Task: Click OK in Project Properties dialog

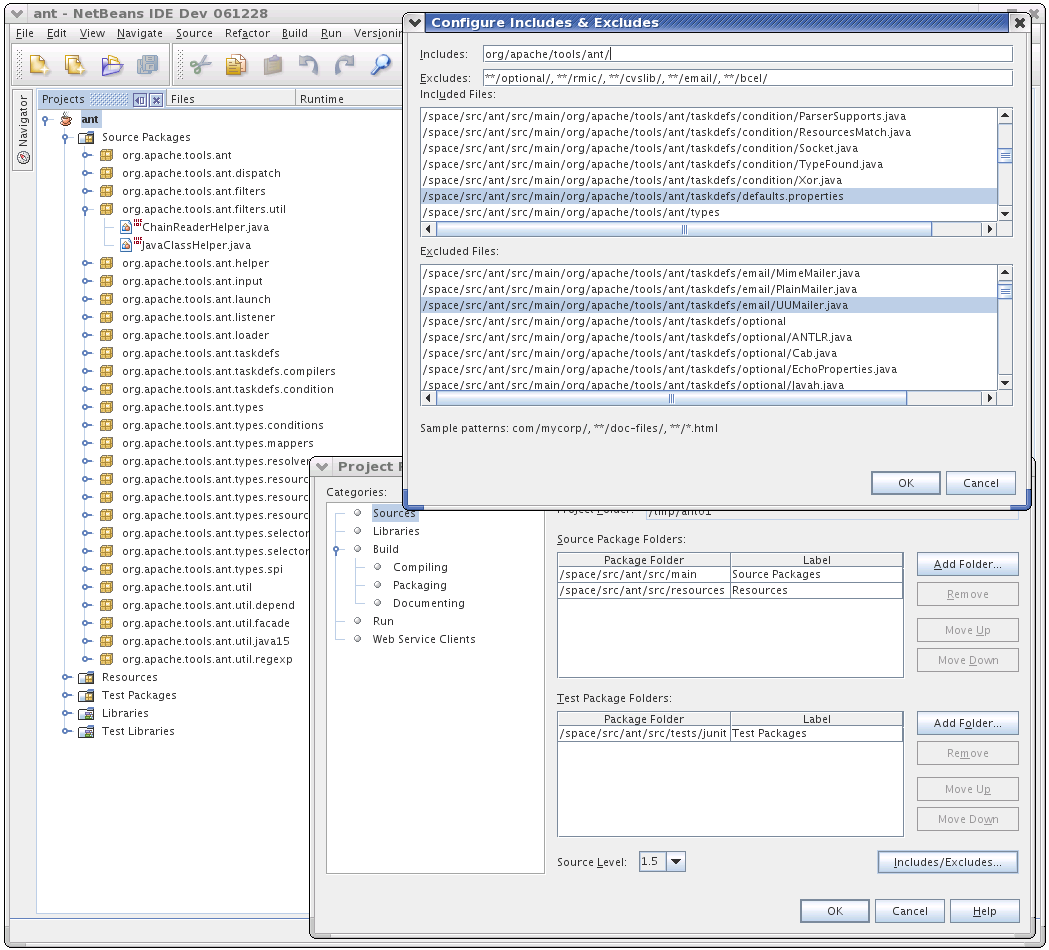Action: [x=834, y=911]
